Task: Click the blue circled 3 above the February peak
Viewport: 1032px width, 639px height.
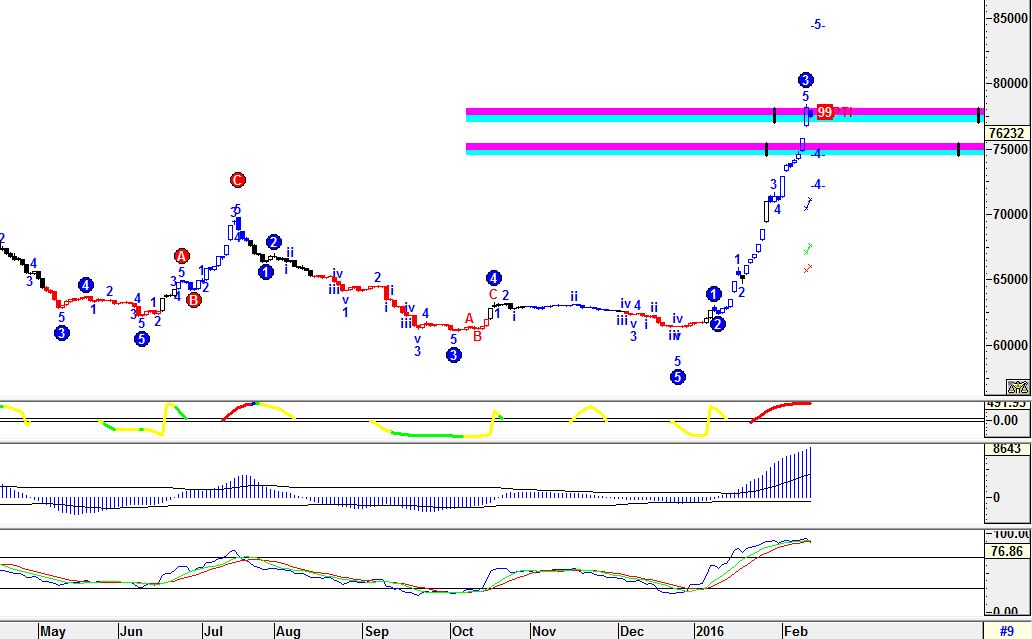Action: click(x=806, y=80)
